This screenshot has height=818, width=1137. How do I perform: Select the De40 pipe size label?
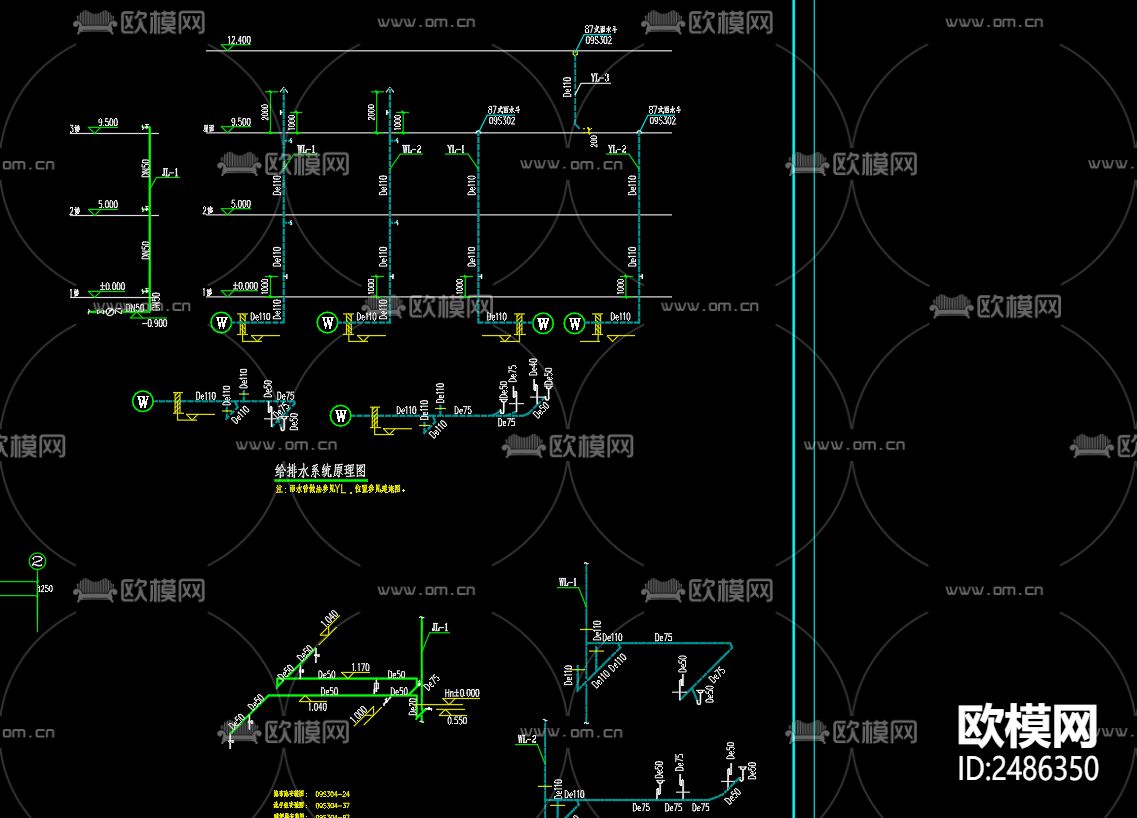[533, 366]
